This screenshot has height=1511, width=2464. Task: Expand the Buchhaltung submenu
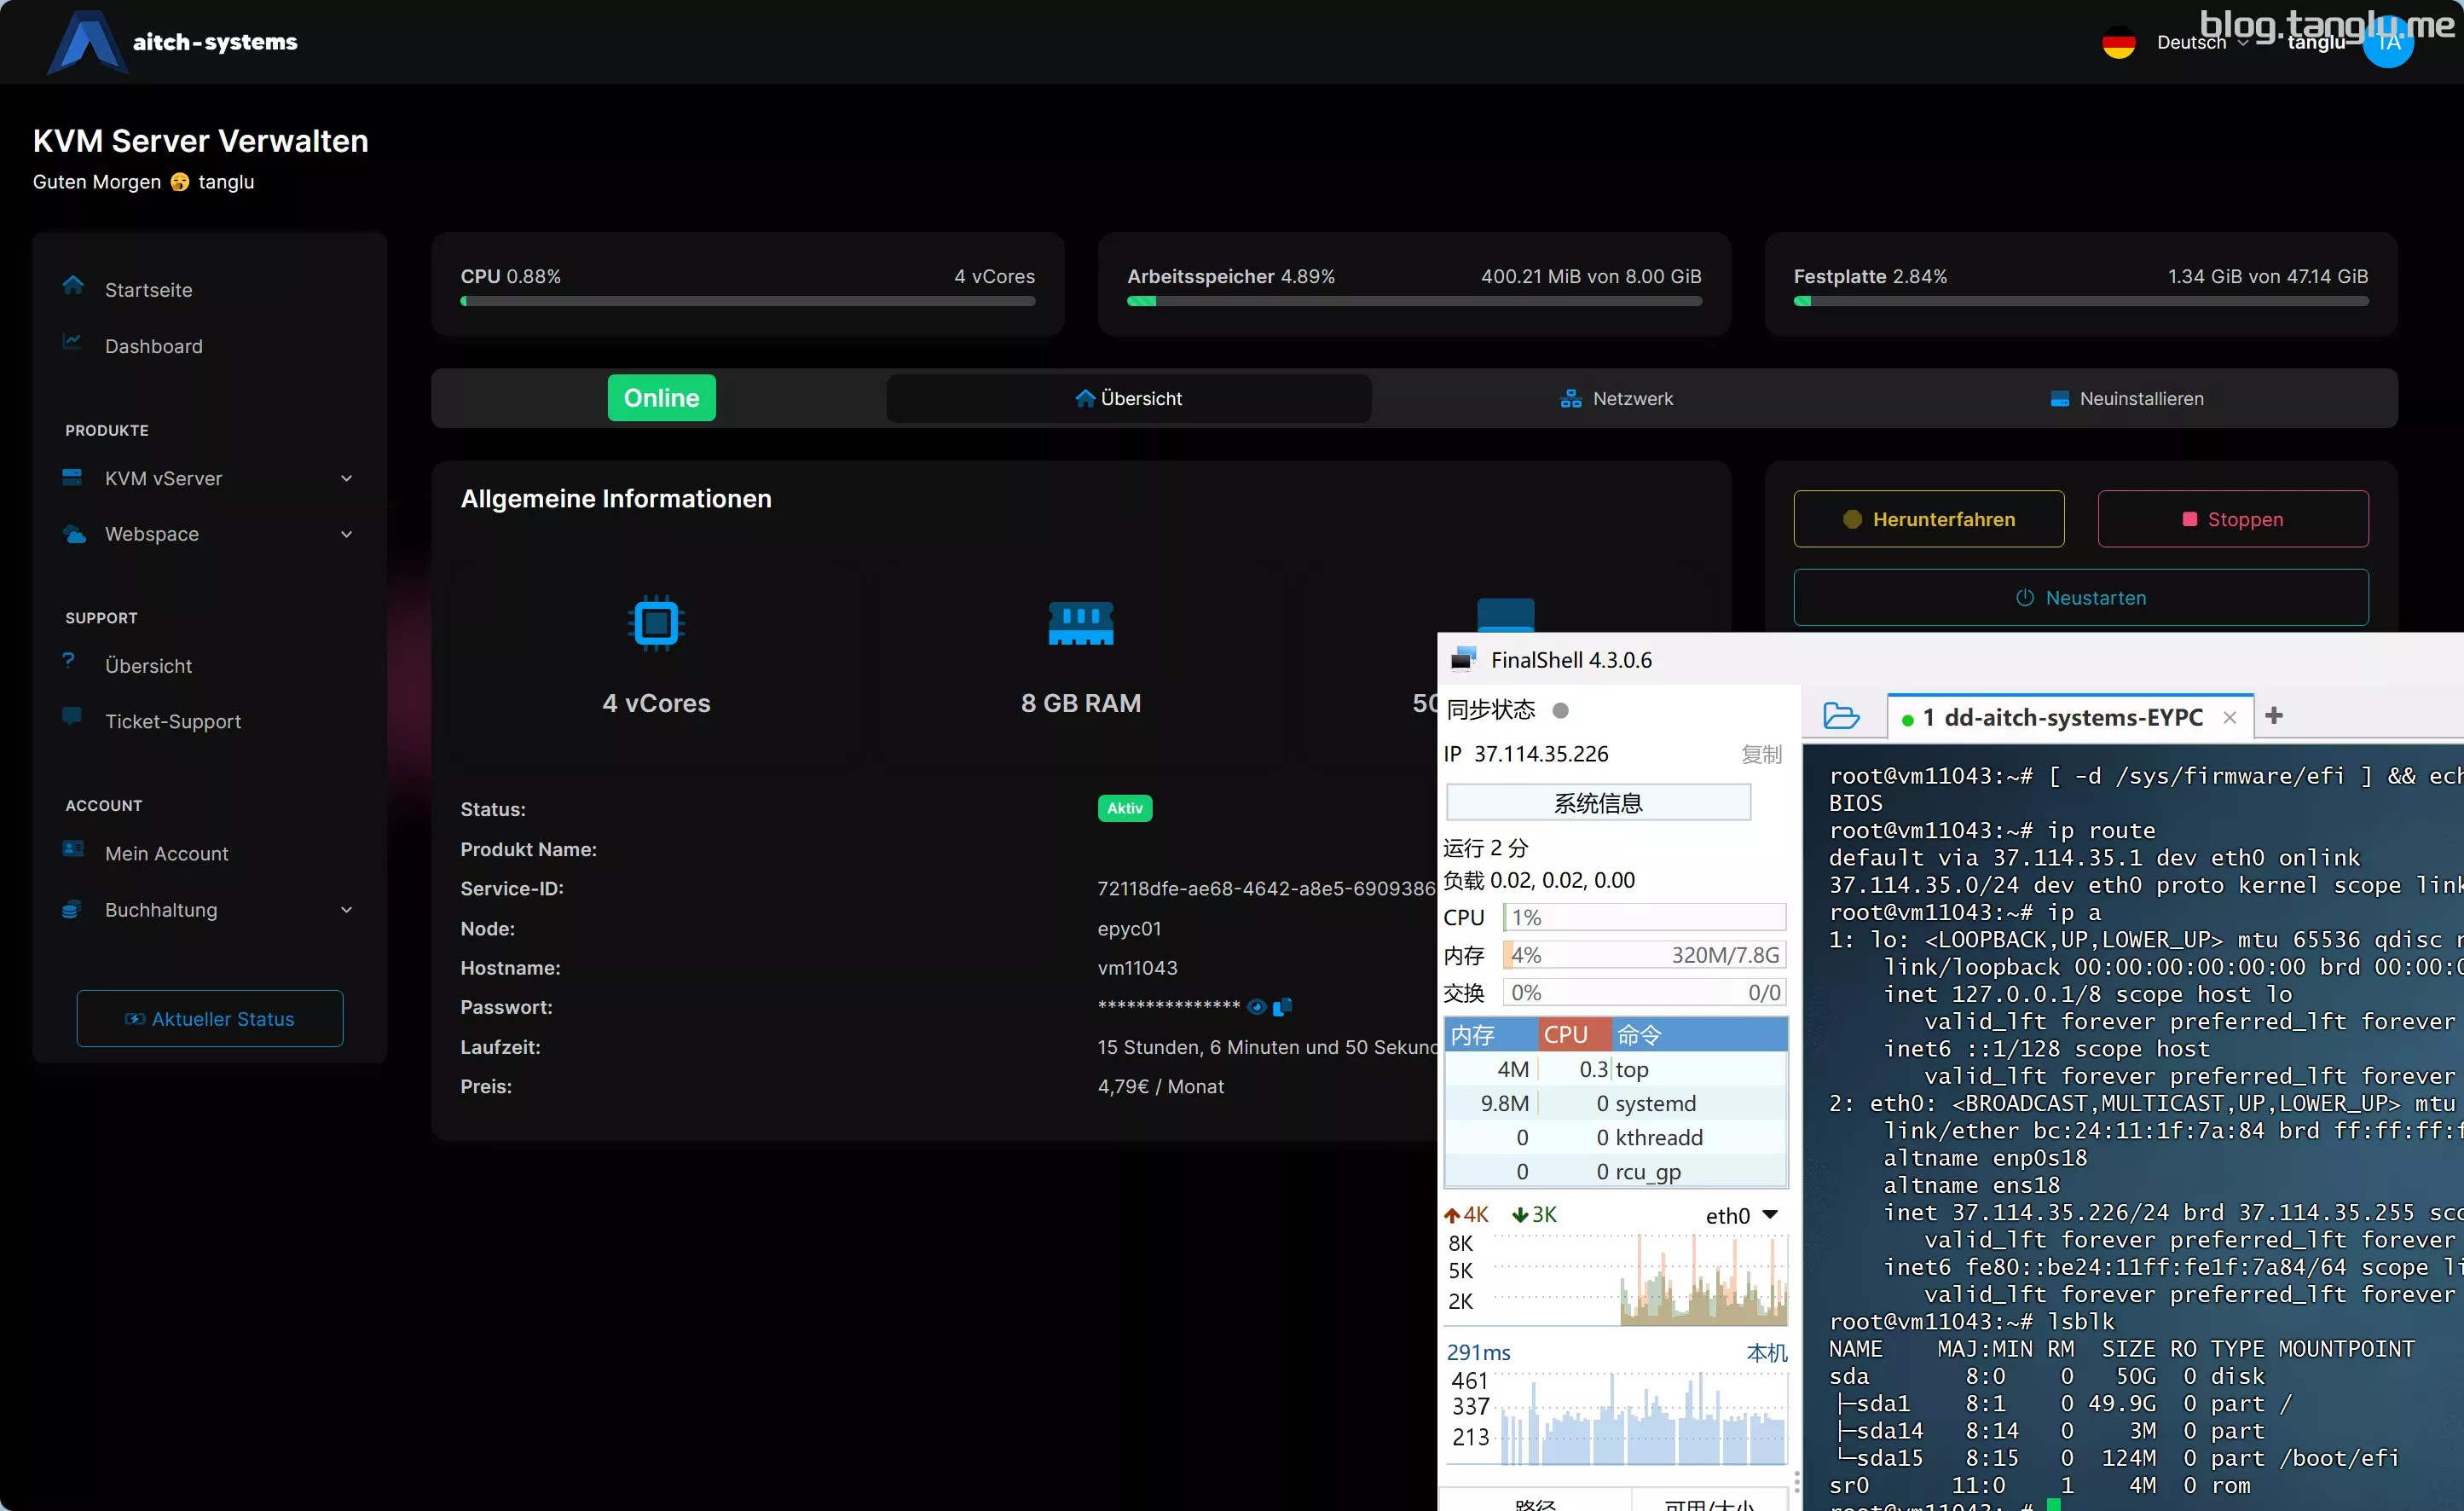[346, 910]
